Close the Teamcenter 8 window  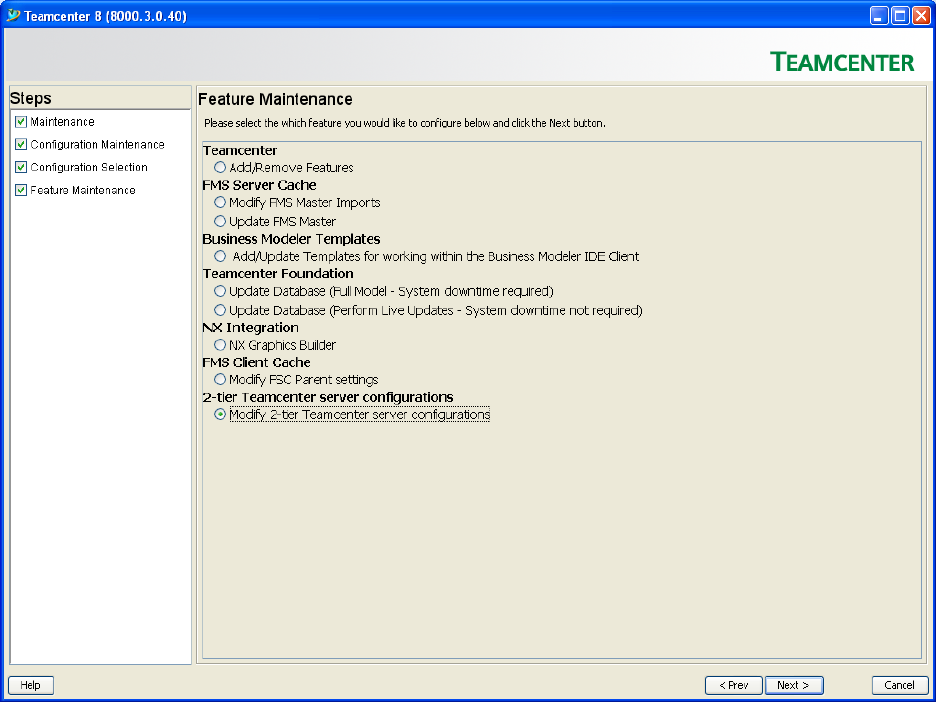point(921,16)
